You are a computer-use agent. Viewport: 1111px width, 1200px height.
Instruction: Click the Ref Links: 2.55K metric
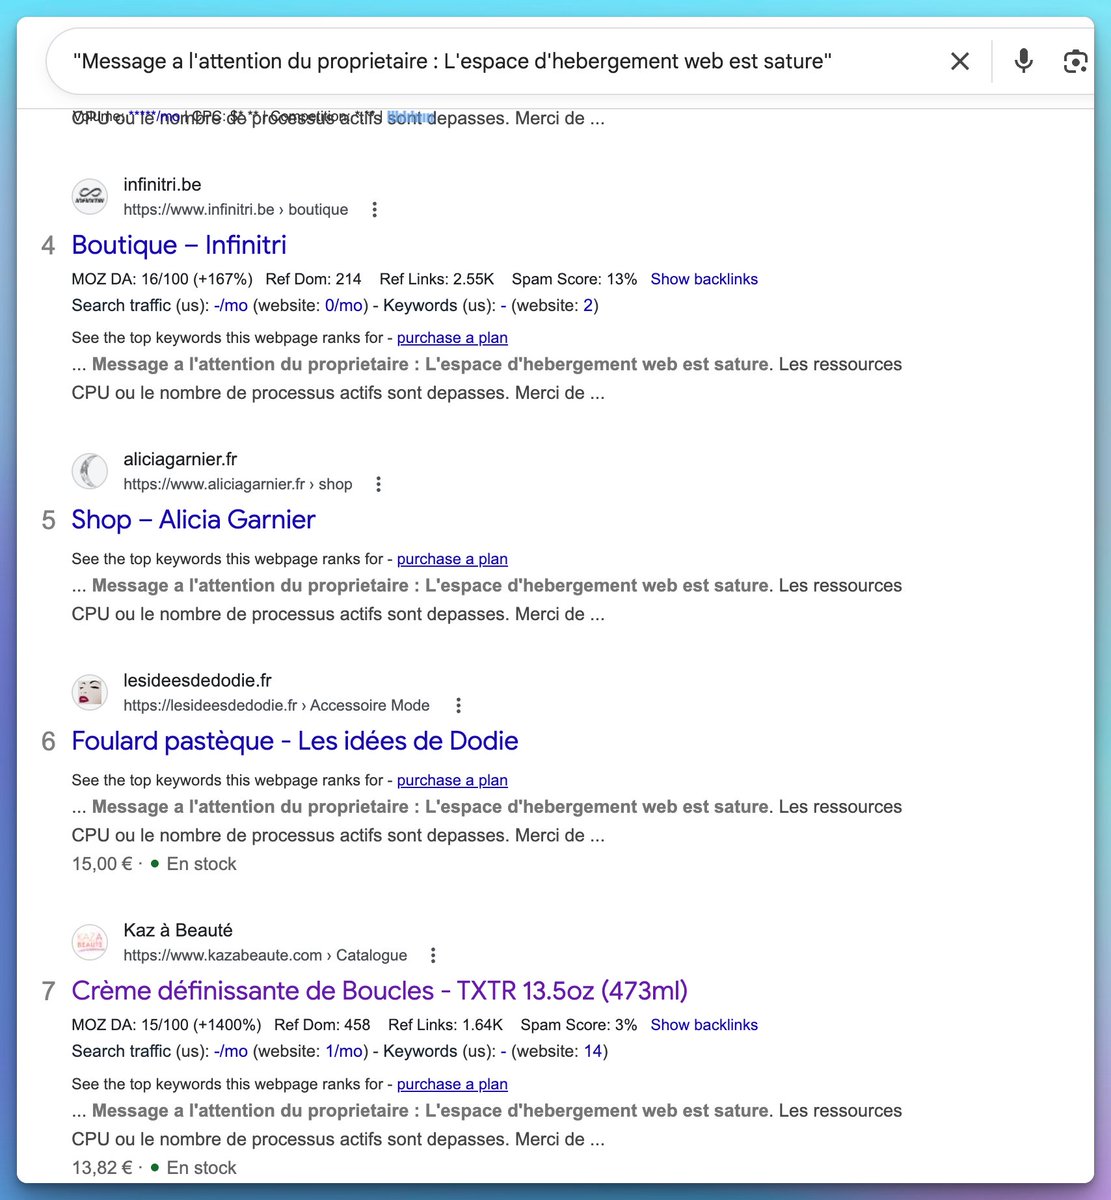[x=438, y=279]
